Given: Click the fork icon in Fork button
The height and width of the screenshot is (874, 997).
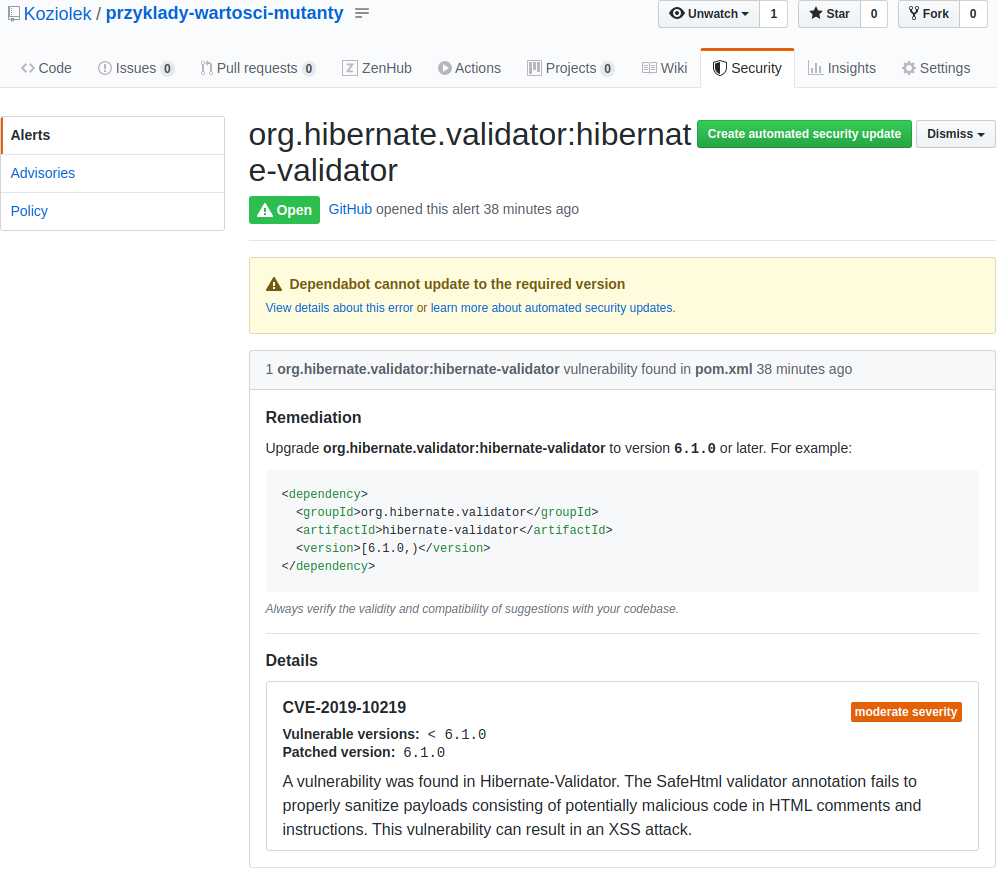Looking at the screenshot, I should pyautogui.click(x=914, y=13).
